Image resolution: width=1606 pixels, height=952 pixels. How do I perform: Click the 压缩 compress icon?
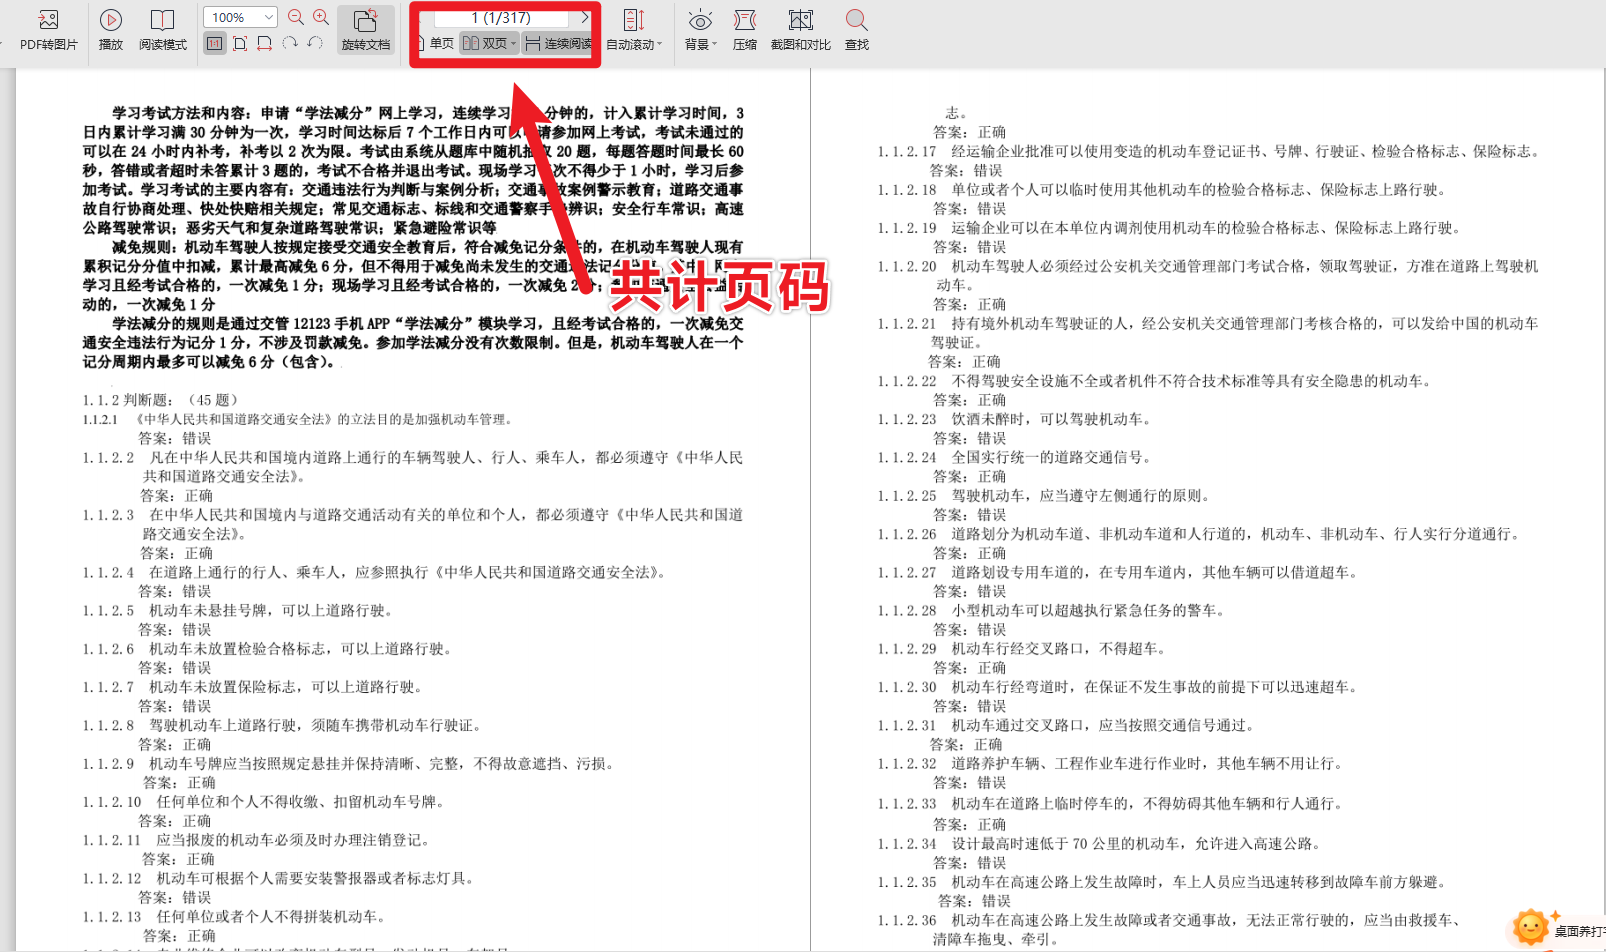pos(744,28)
